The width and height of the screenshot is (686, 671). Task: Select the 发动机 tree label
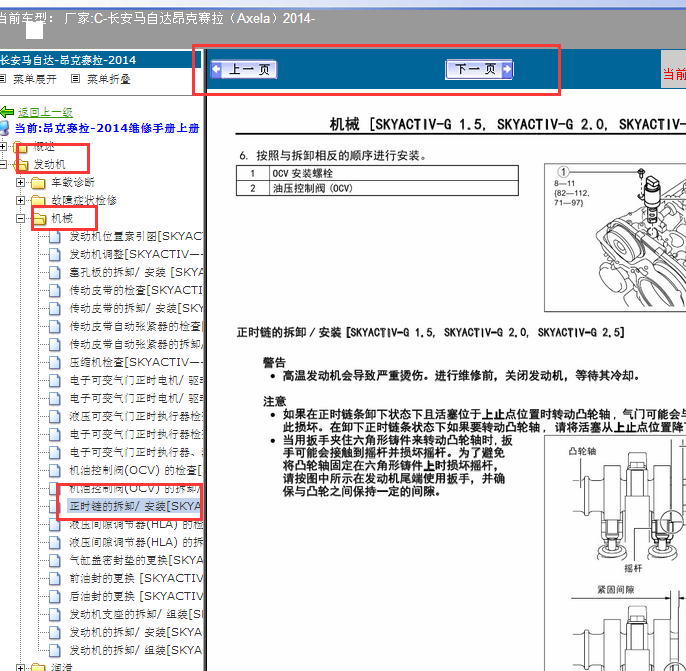click(x=49, y=164)
